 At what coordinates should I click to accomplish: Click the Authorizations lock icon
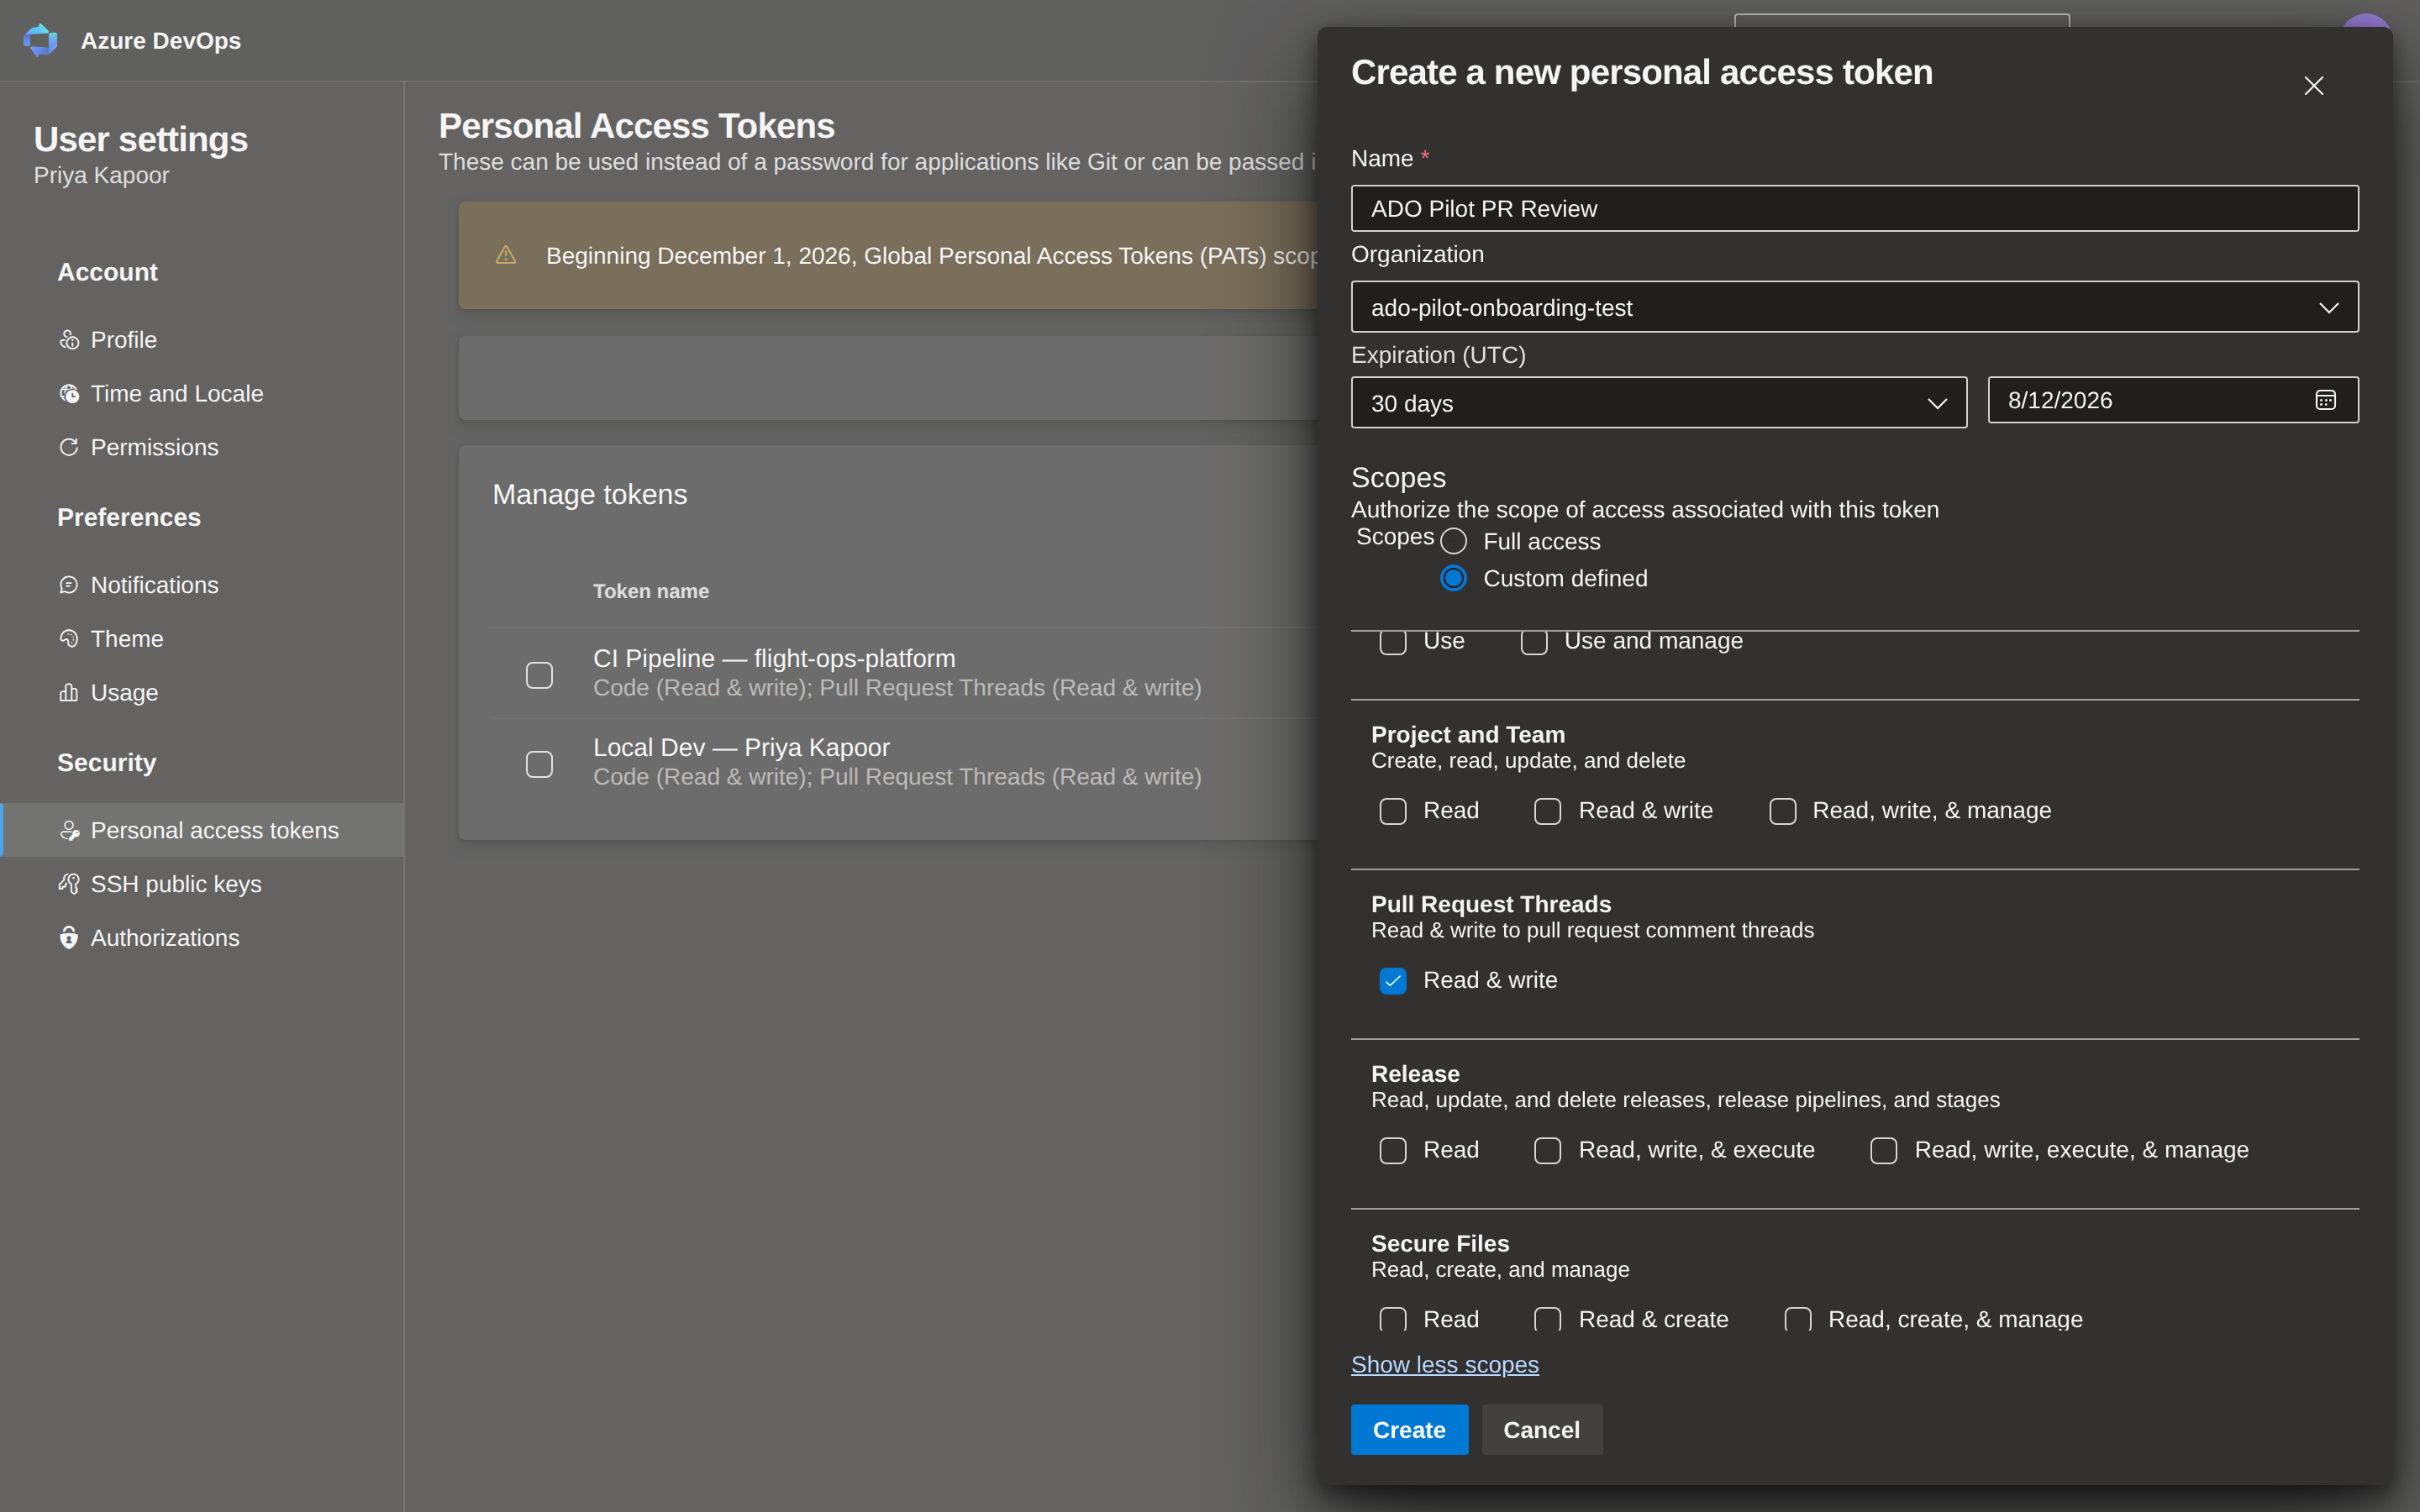coord(69,938)
